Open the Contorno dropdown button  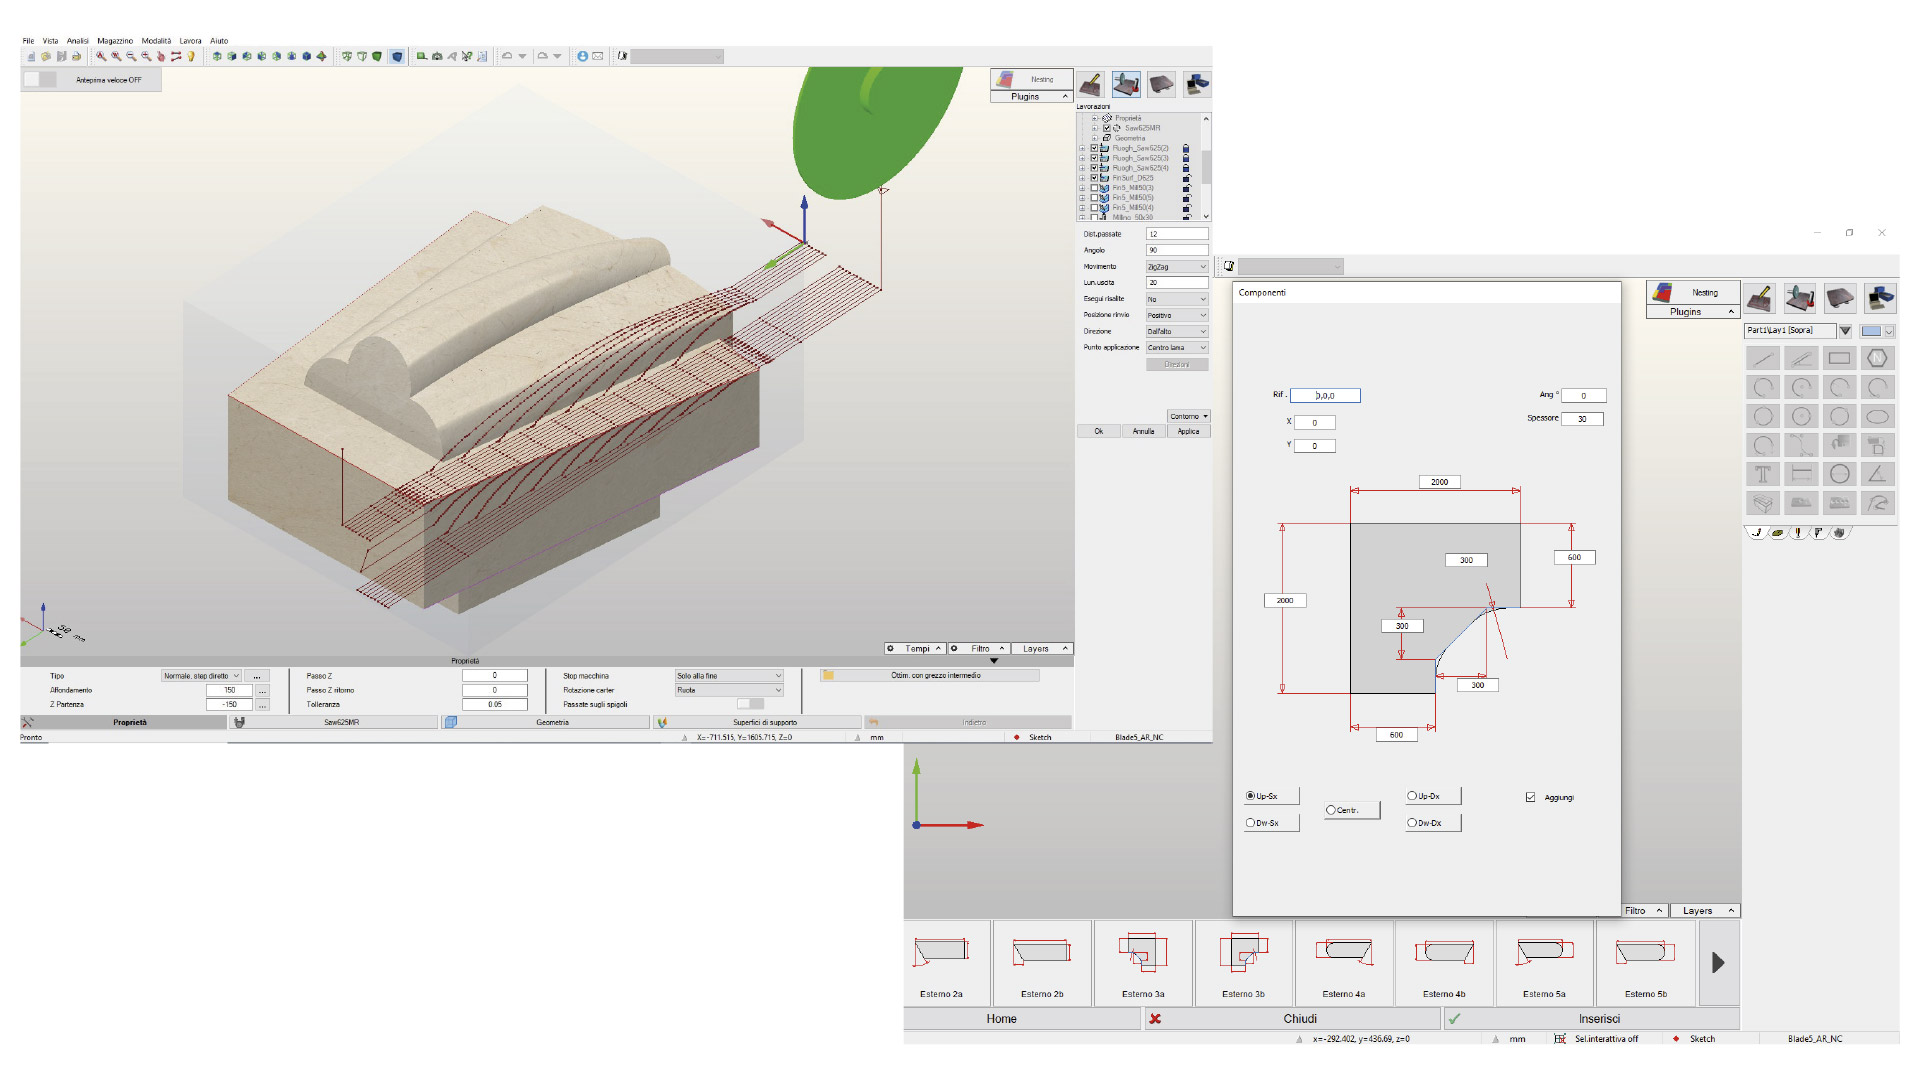pos(1188,416)
